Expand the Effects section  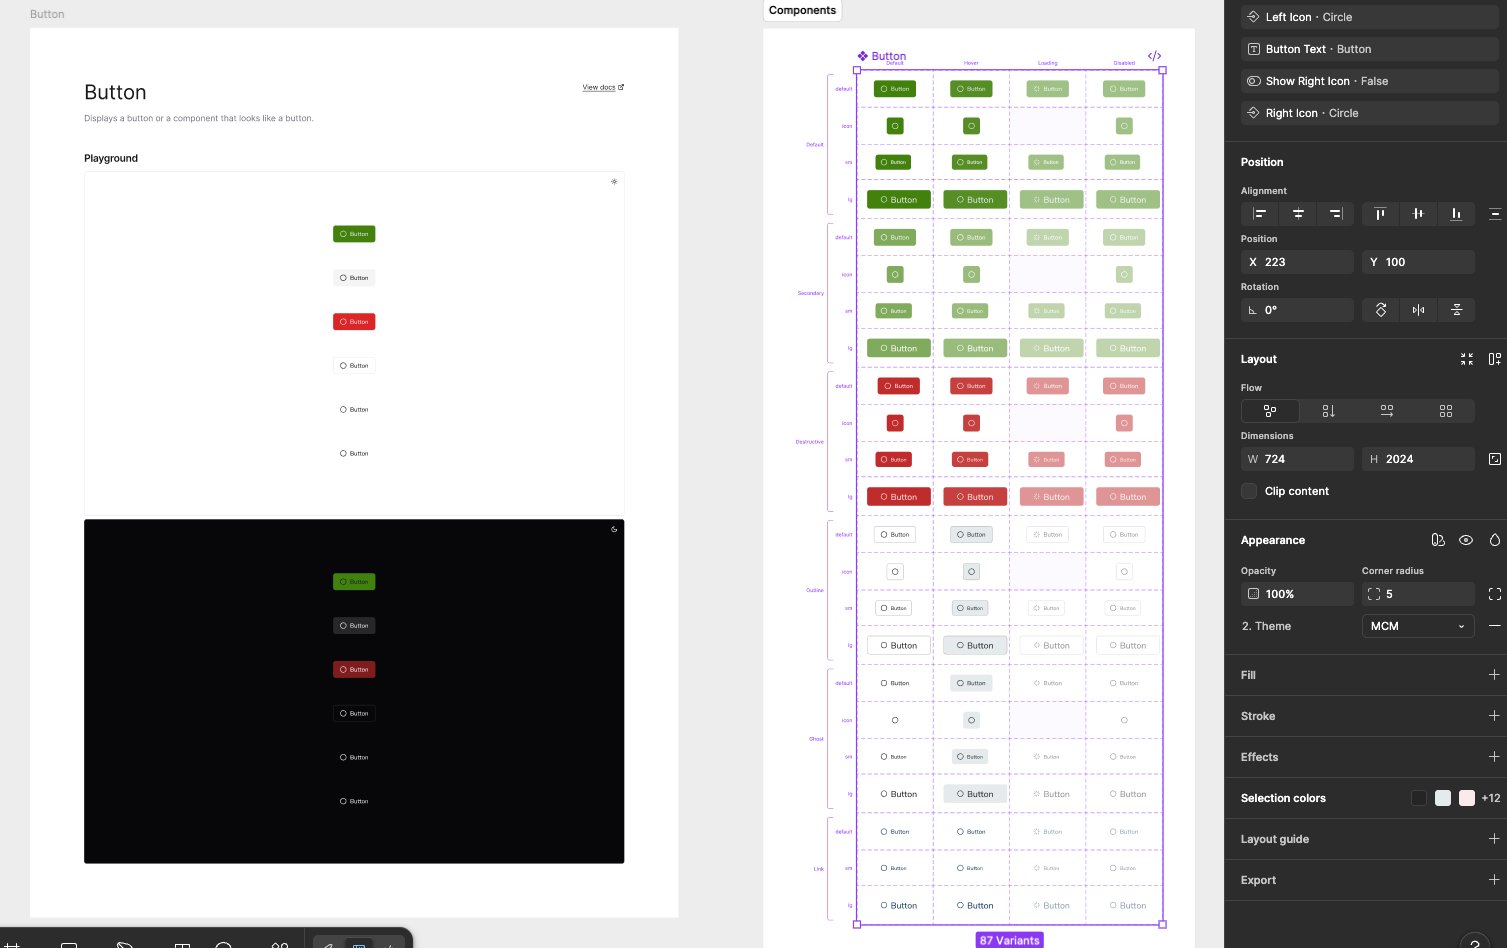(x=1494, y=756)
